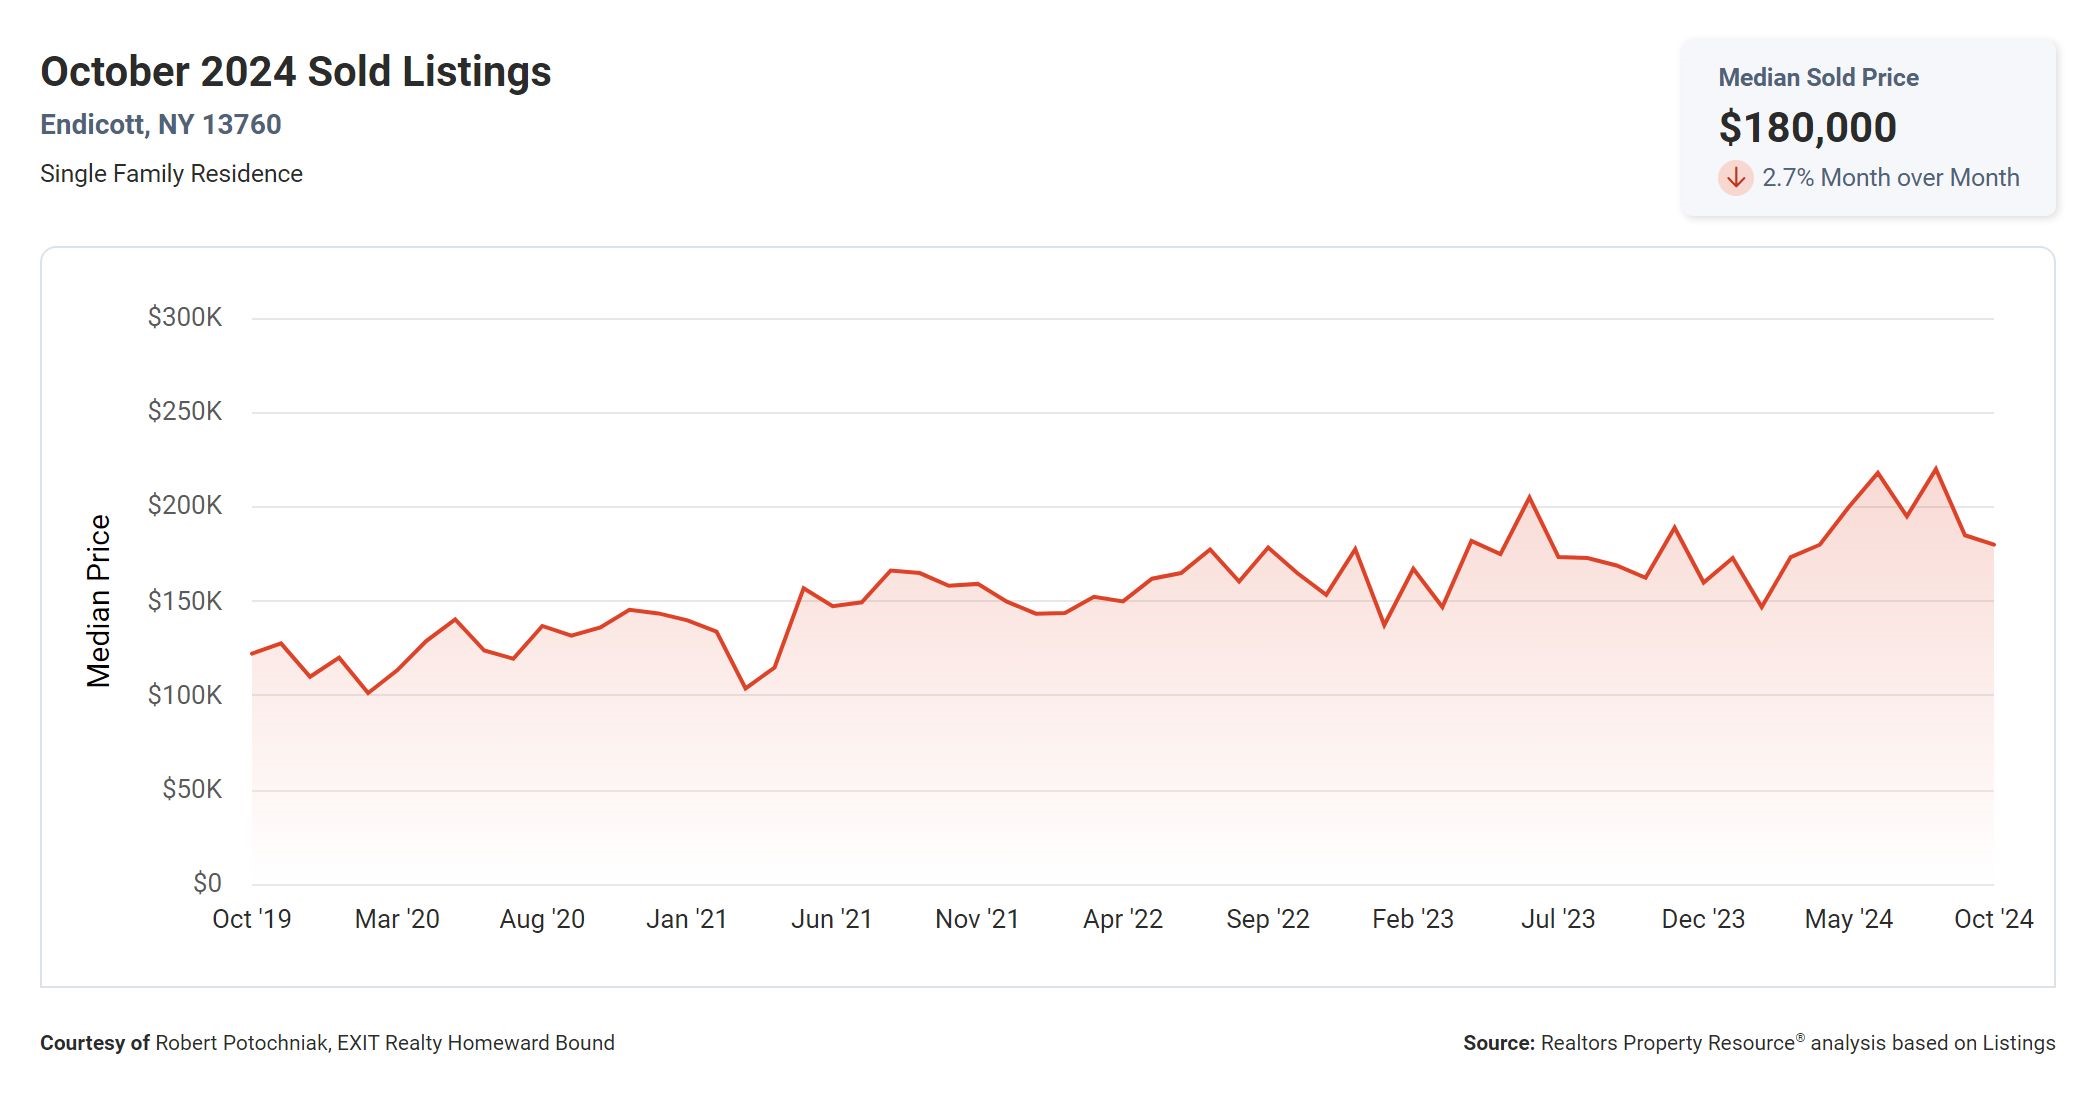
Task: Click the $0 y-axis label
Action: point(207,883)
